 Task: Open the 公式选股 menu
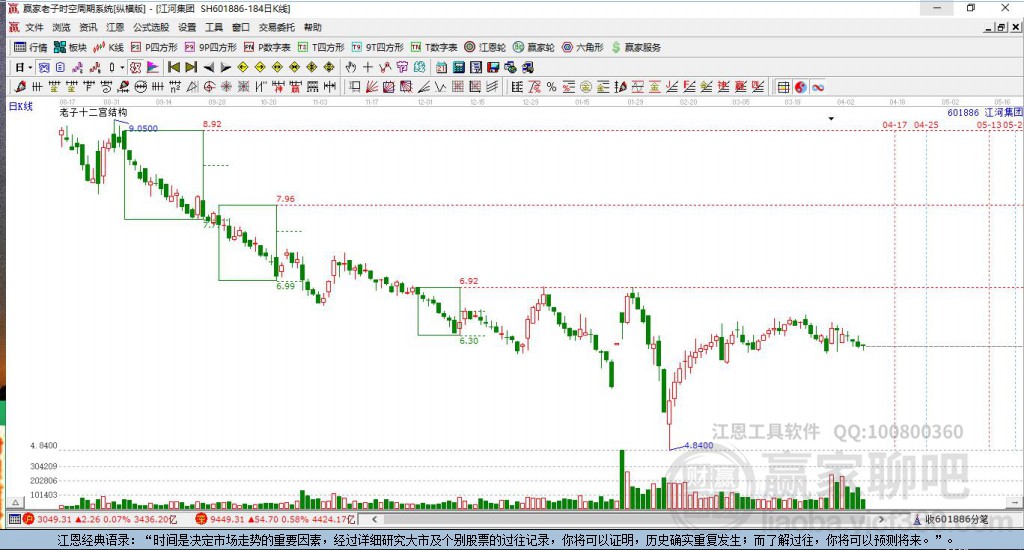click(x=151, y=27)
